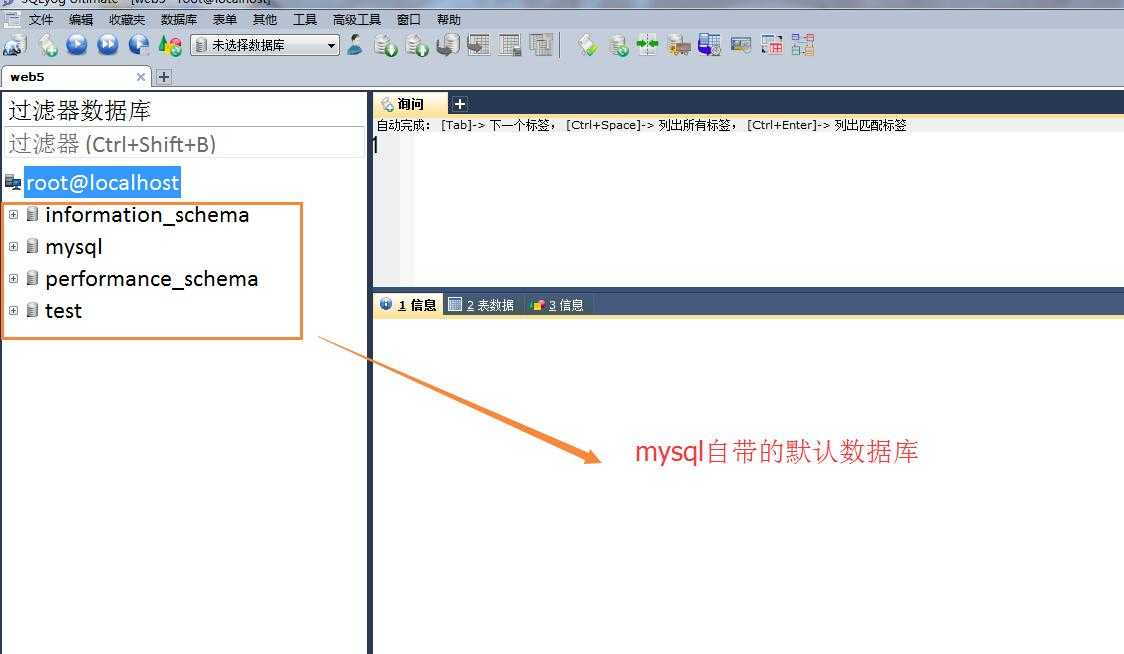This screenshot has width=1124, height=654.
Task: Select the information_schema database
Action: pyautogui.click(x=147, y=214)
